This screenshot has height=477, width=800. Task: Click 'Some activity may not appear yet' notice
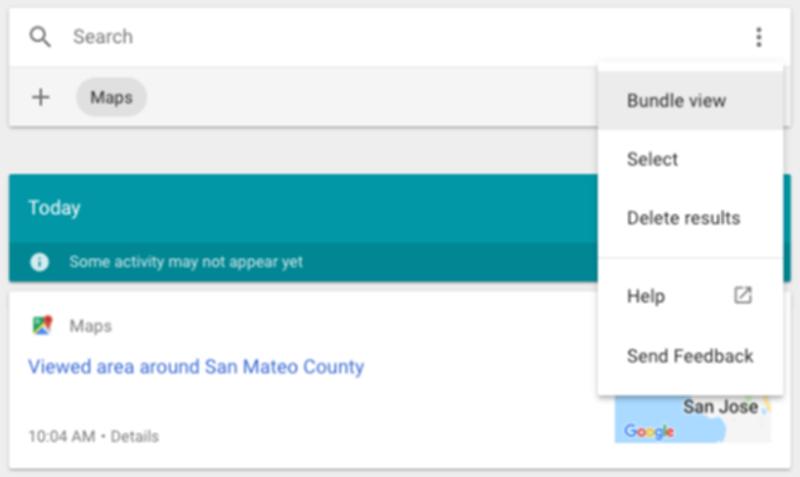[x=186, y=262]
